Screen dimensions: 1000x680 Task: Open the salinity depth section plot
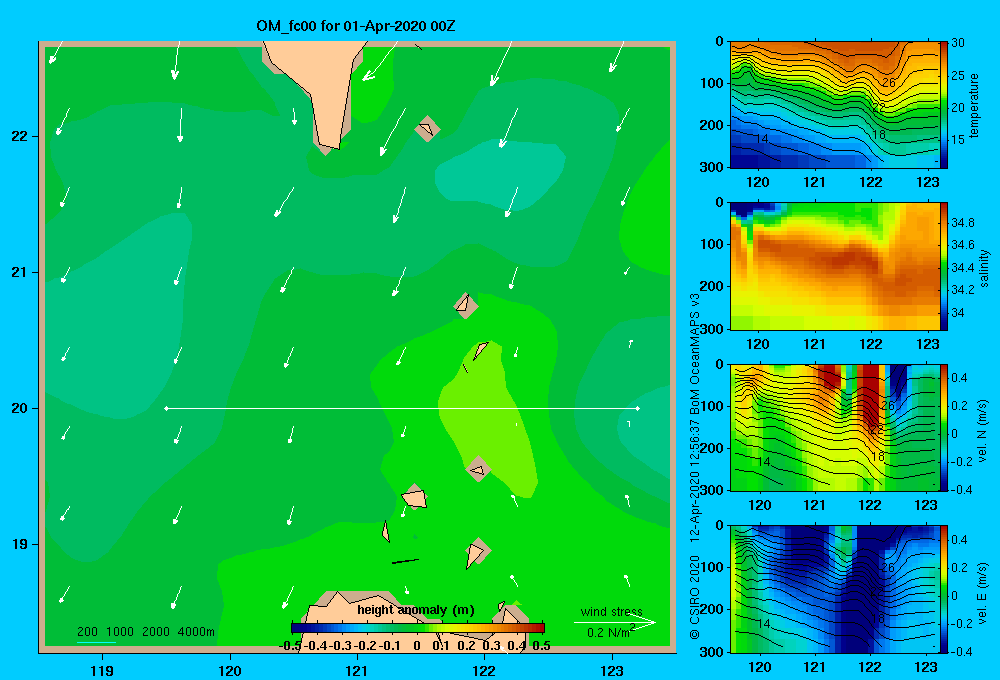tap(834, 266)
